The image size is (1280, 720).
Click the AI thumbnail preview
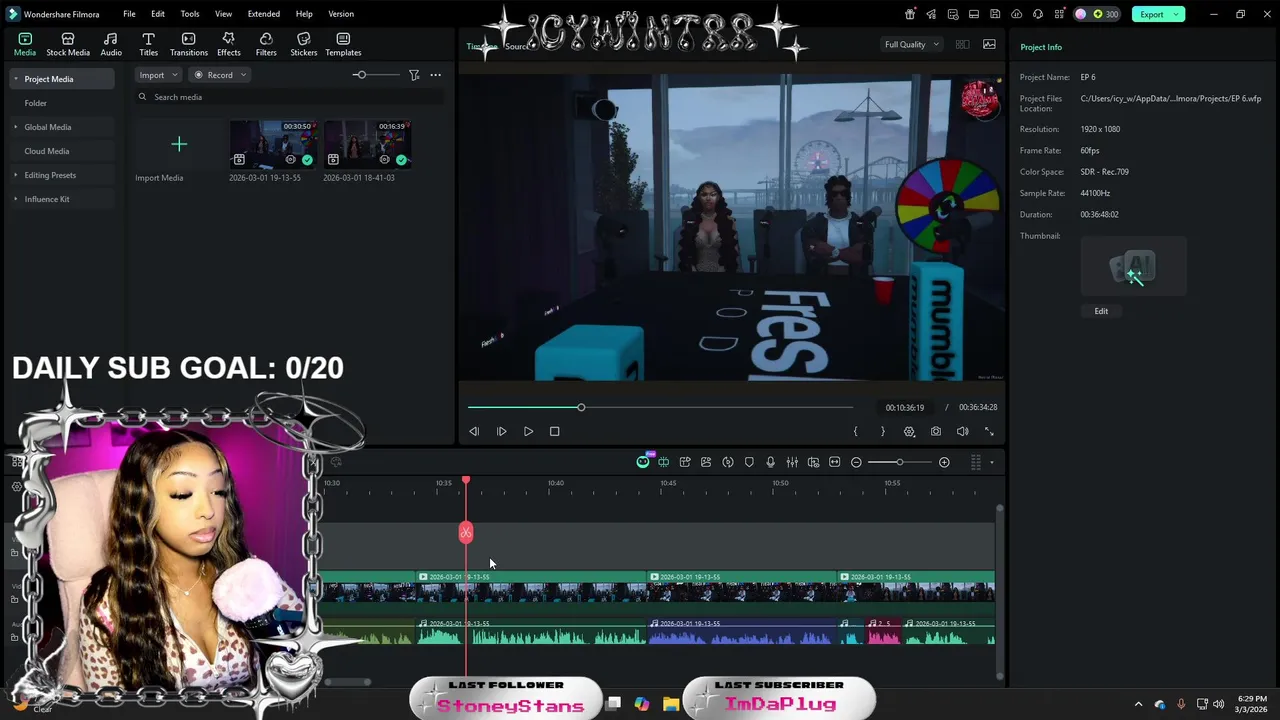pos(1133,267)
